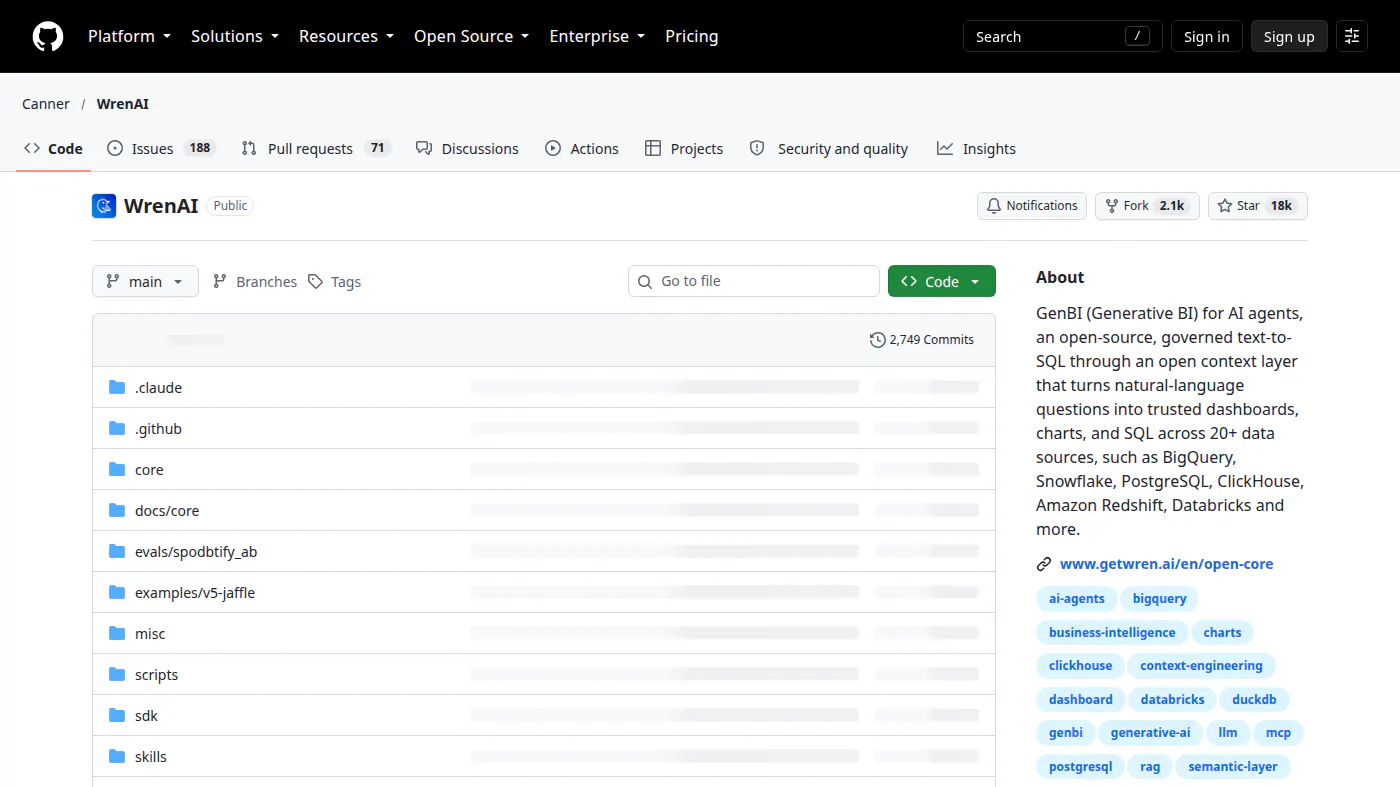1400x787 pixels.
Task: Click the WrenAI repository avatar icon
Action: click(104, 206)
